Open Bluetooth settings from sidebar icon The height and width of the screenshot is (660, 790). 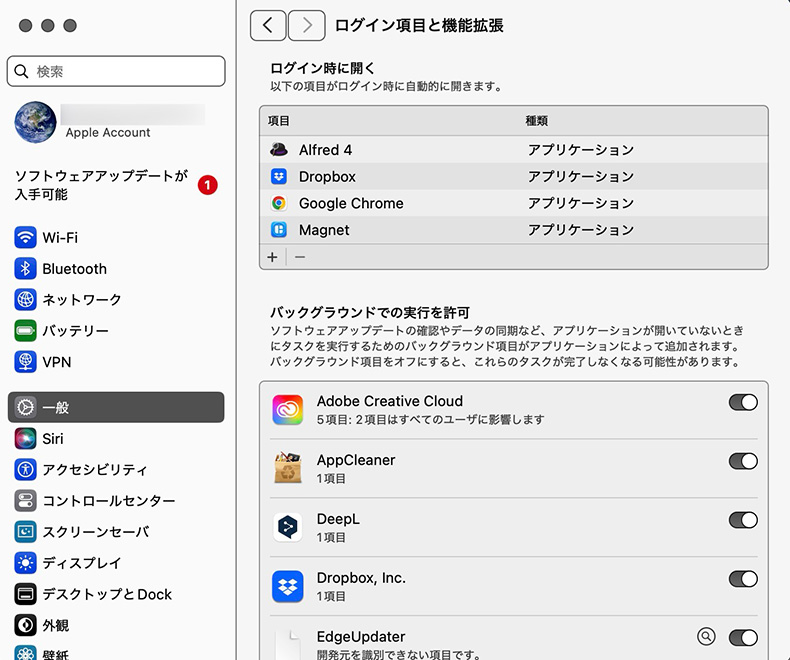coord(26,269)
